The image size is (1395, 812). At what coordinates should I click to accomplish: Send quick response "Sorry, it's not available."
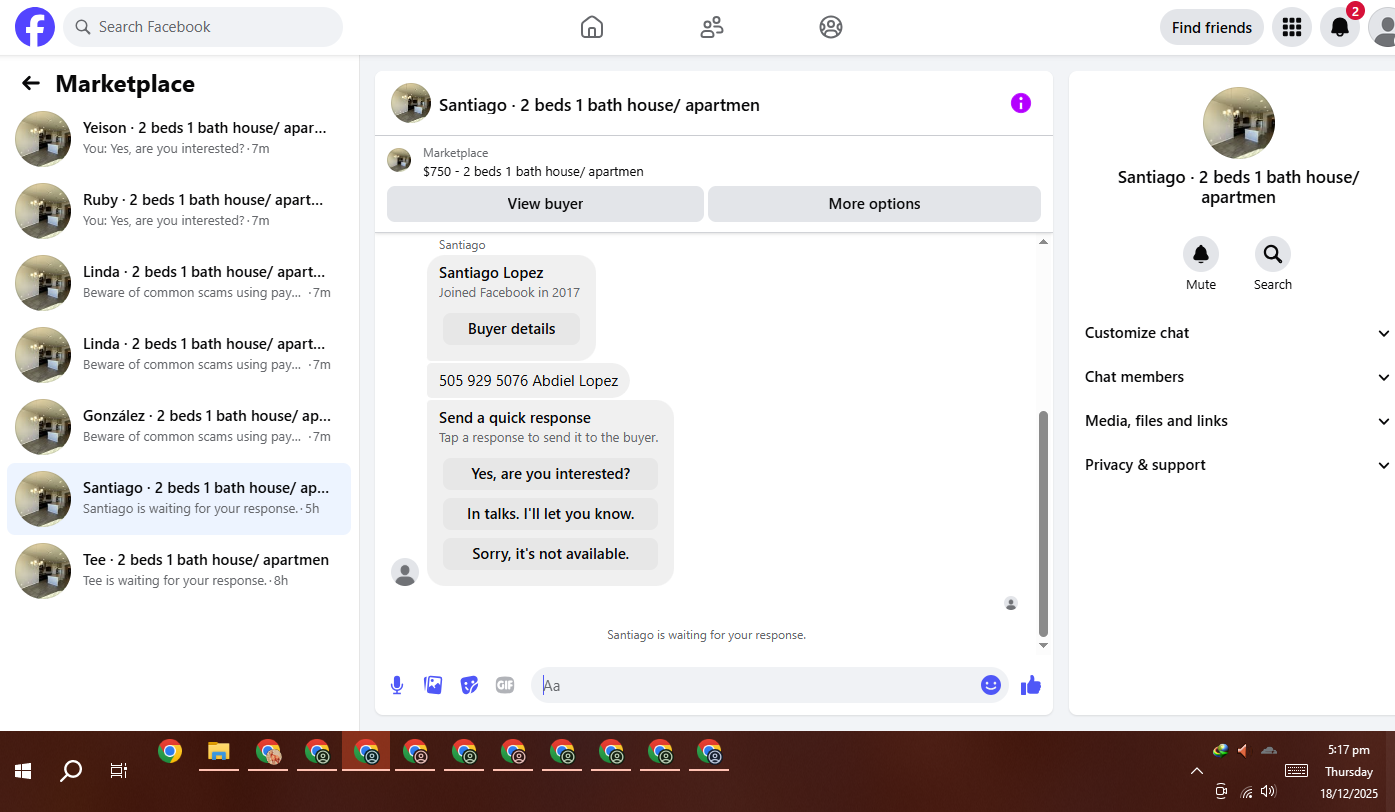(x=550, y=554)
